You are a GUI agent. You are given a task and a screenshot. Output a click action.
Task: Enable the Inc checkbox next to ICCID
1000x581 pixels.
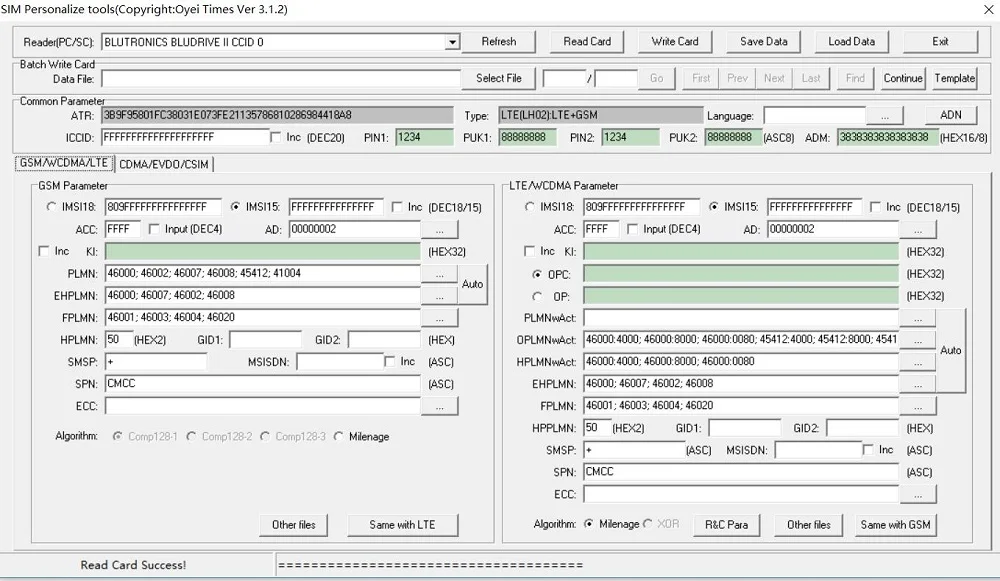tap(276, 137)
